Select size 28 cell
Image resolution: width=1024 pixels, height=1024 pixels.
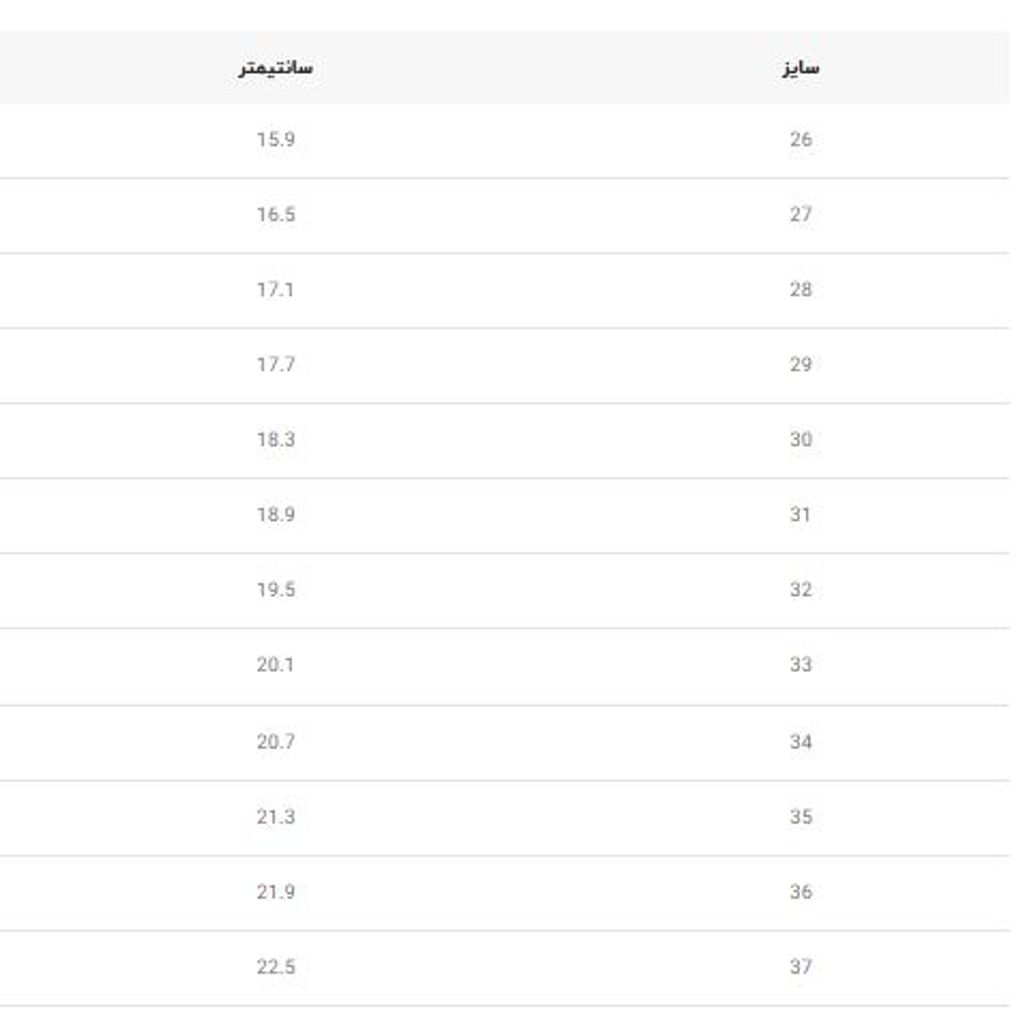(x=800, y=290)
